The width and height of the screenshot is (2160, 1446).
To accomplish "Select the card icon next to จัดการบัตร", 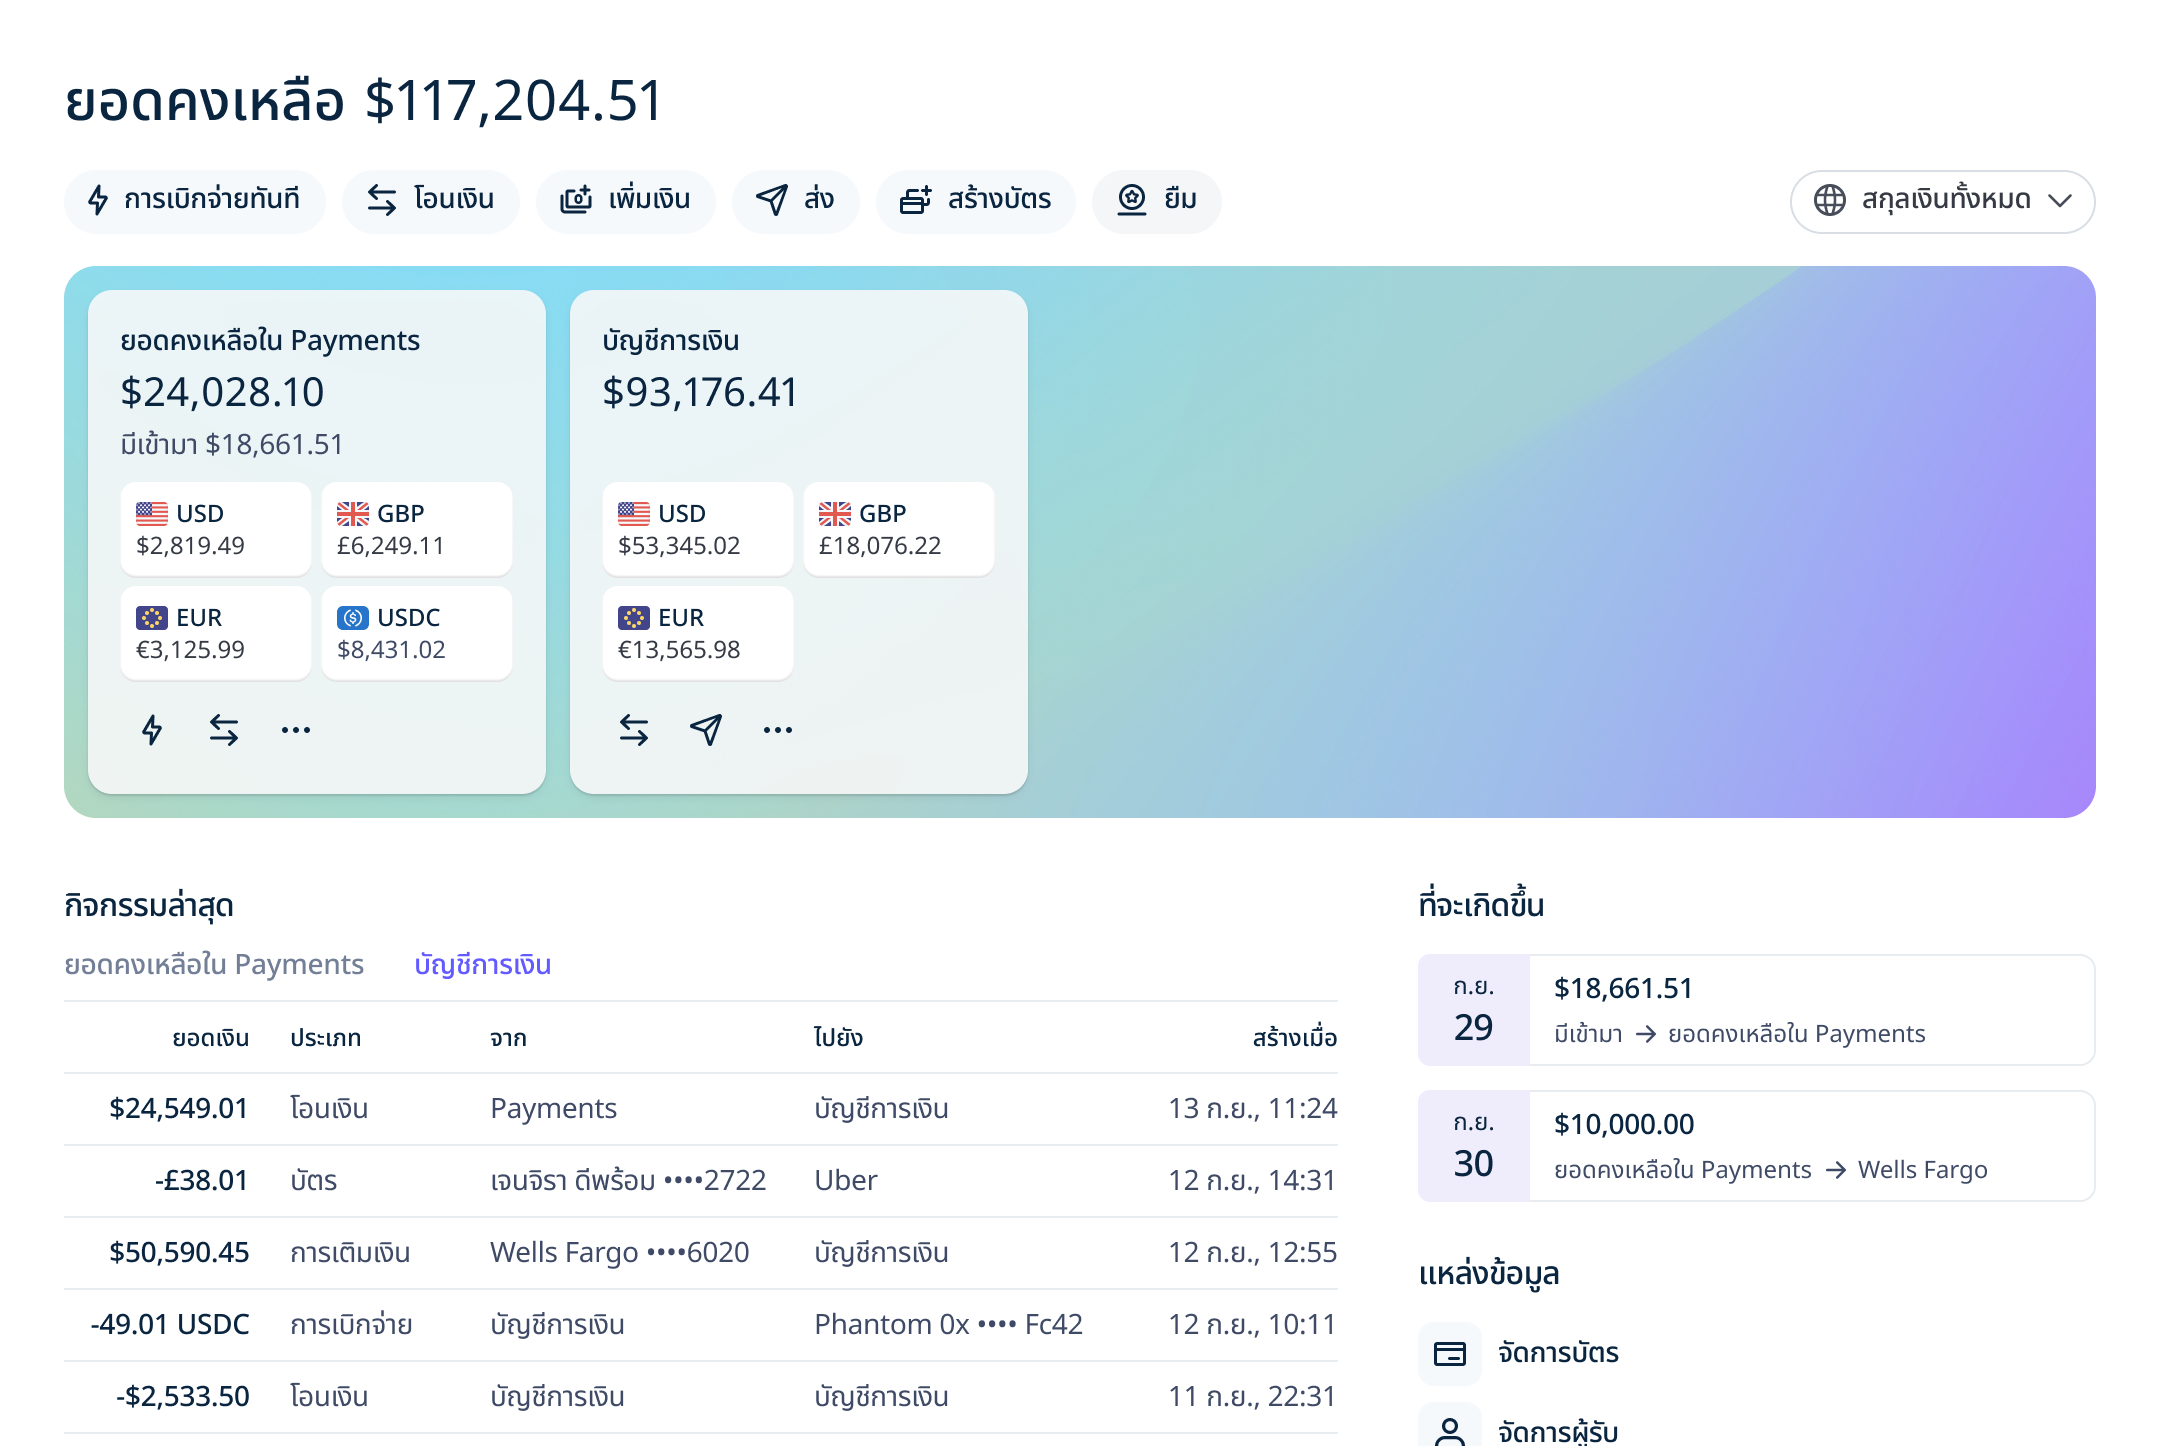I will click(x=1449, y=1353).
